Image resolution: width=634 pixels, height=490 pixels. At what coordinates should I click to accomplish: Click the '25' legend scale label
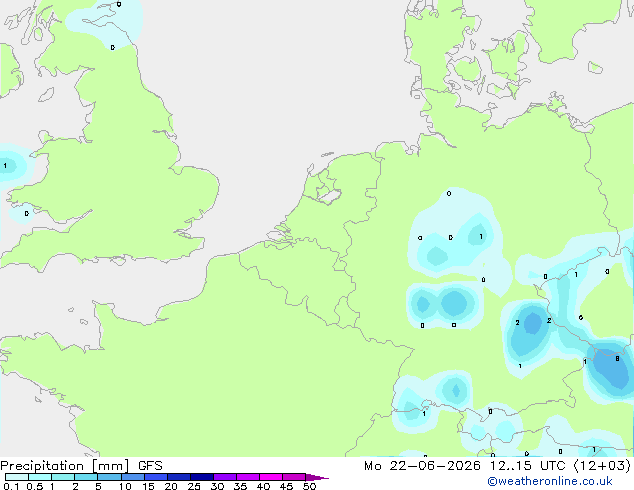click(194, 486)
